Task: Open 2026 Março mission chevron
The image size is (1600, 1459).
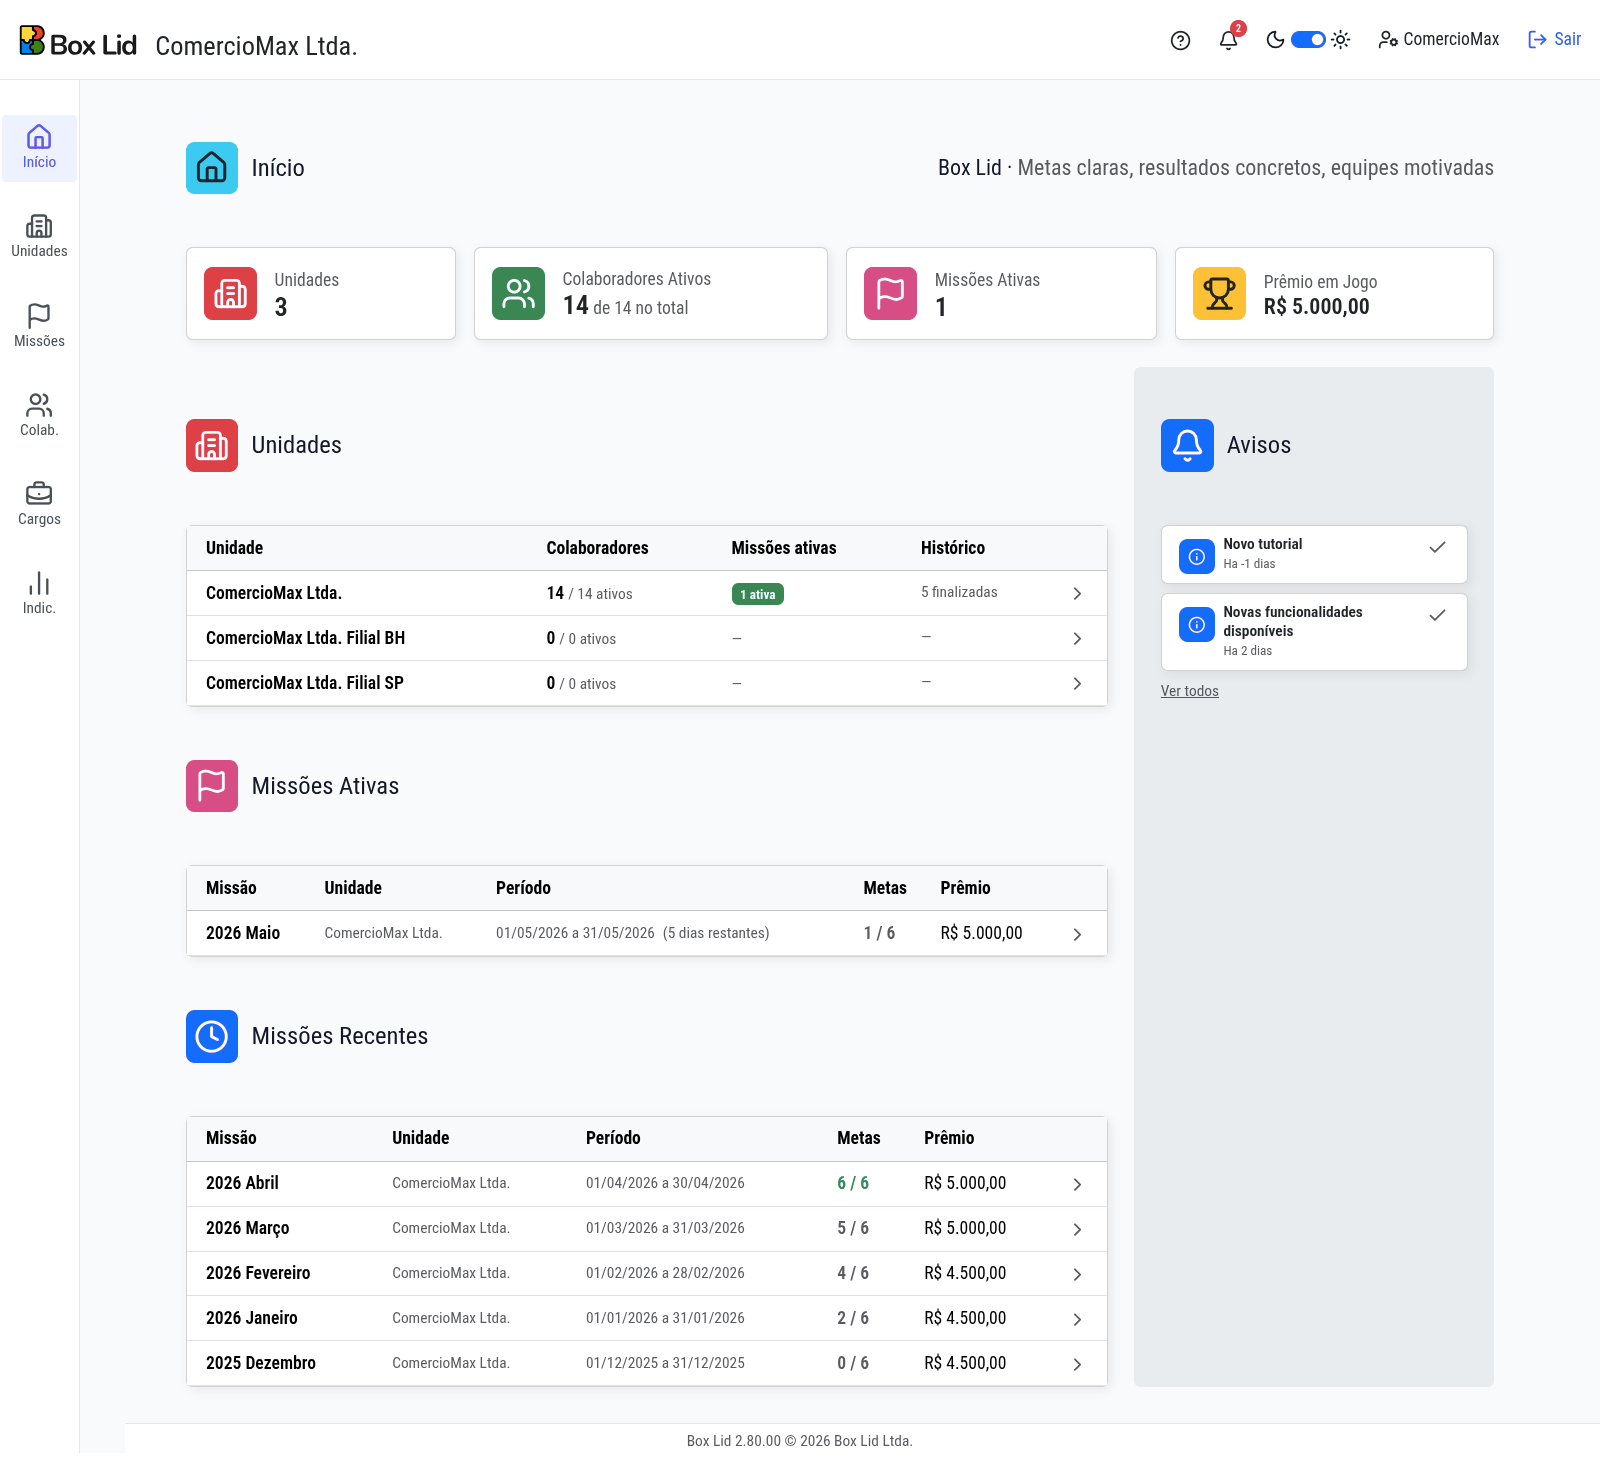Action: (x=1077, y=1229)
